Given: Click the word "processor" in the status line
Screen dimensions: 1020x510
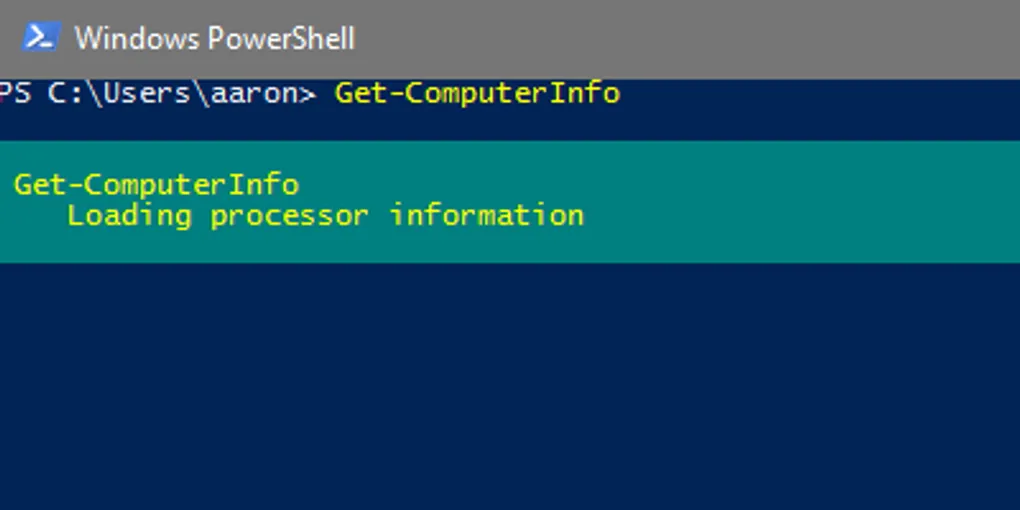Looking at the screenshot, I should tap(289, 216).
